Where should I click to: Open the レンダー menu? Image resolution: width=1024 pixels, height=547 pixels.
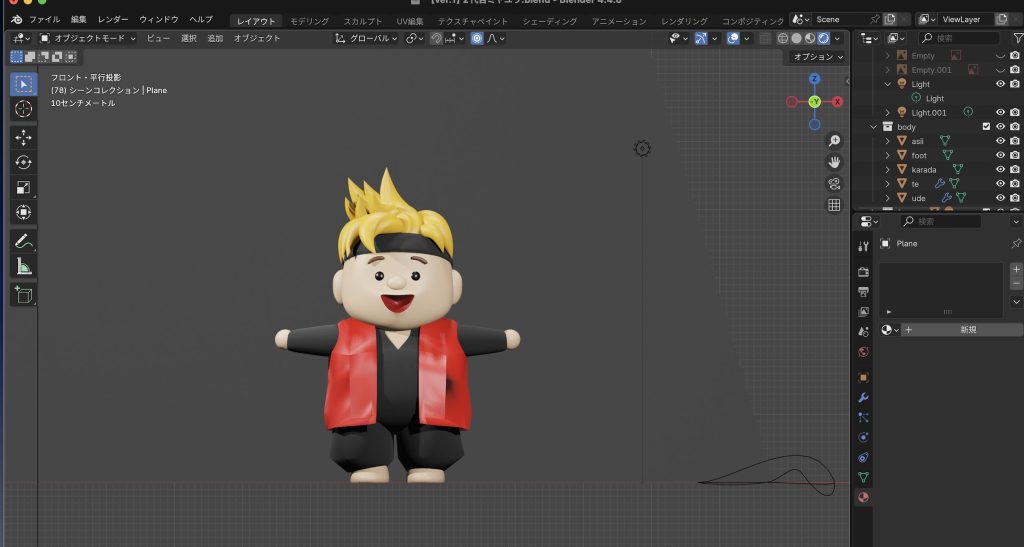(112, 20)
